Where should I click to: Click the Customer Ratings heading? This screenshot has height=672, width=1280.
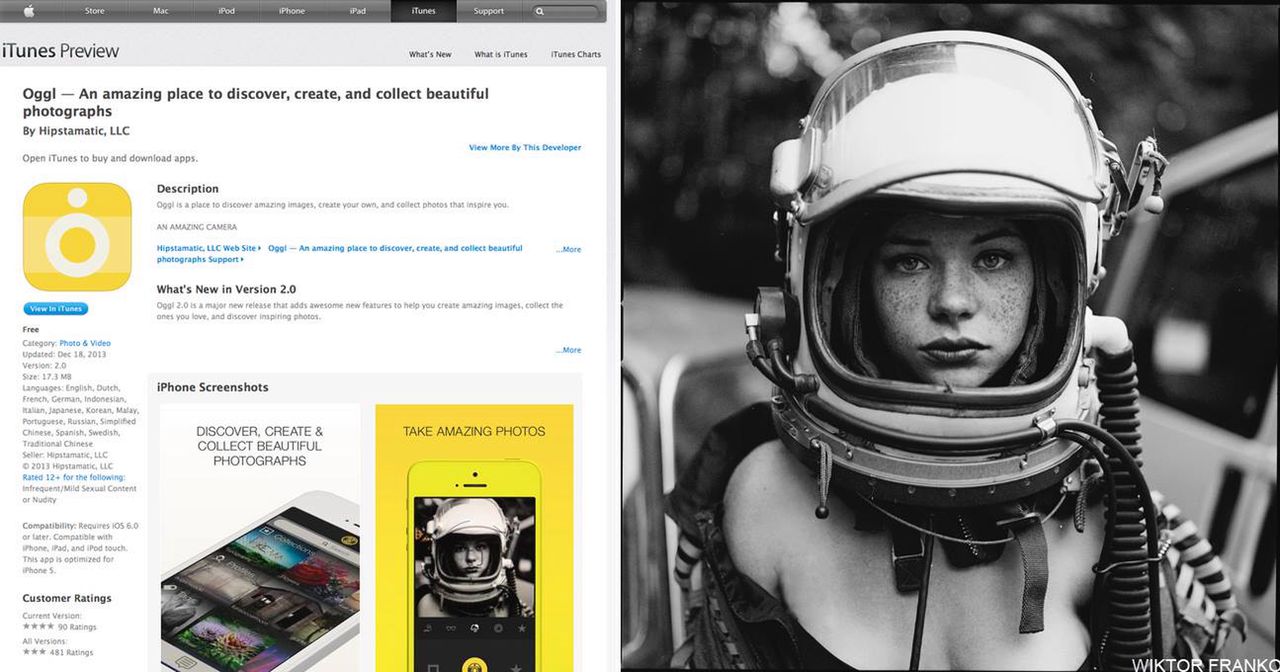[x=67, y=598]
